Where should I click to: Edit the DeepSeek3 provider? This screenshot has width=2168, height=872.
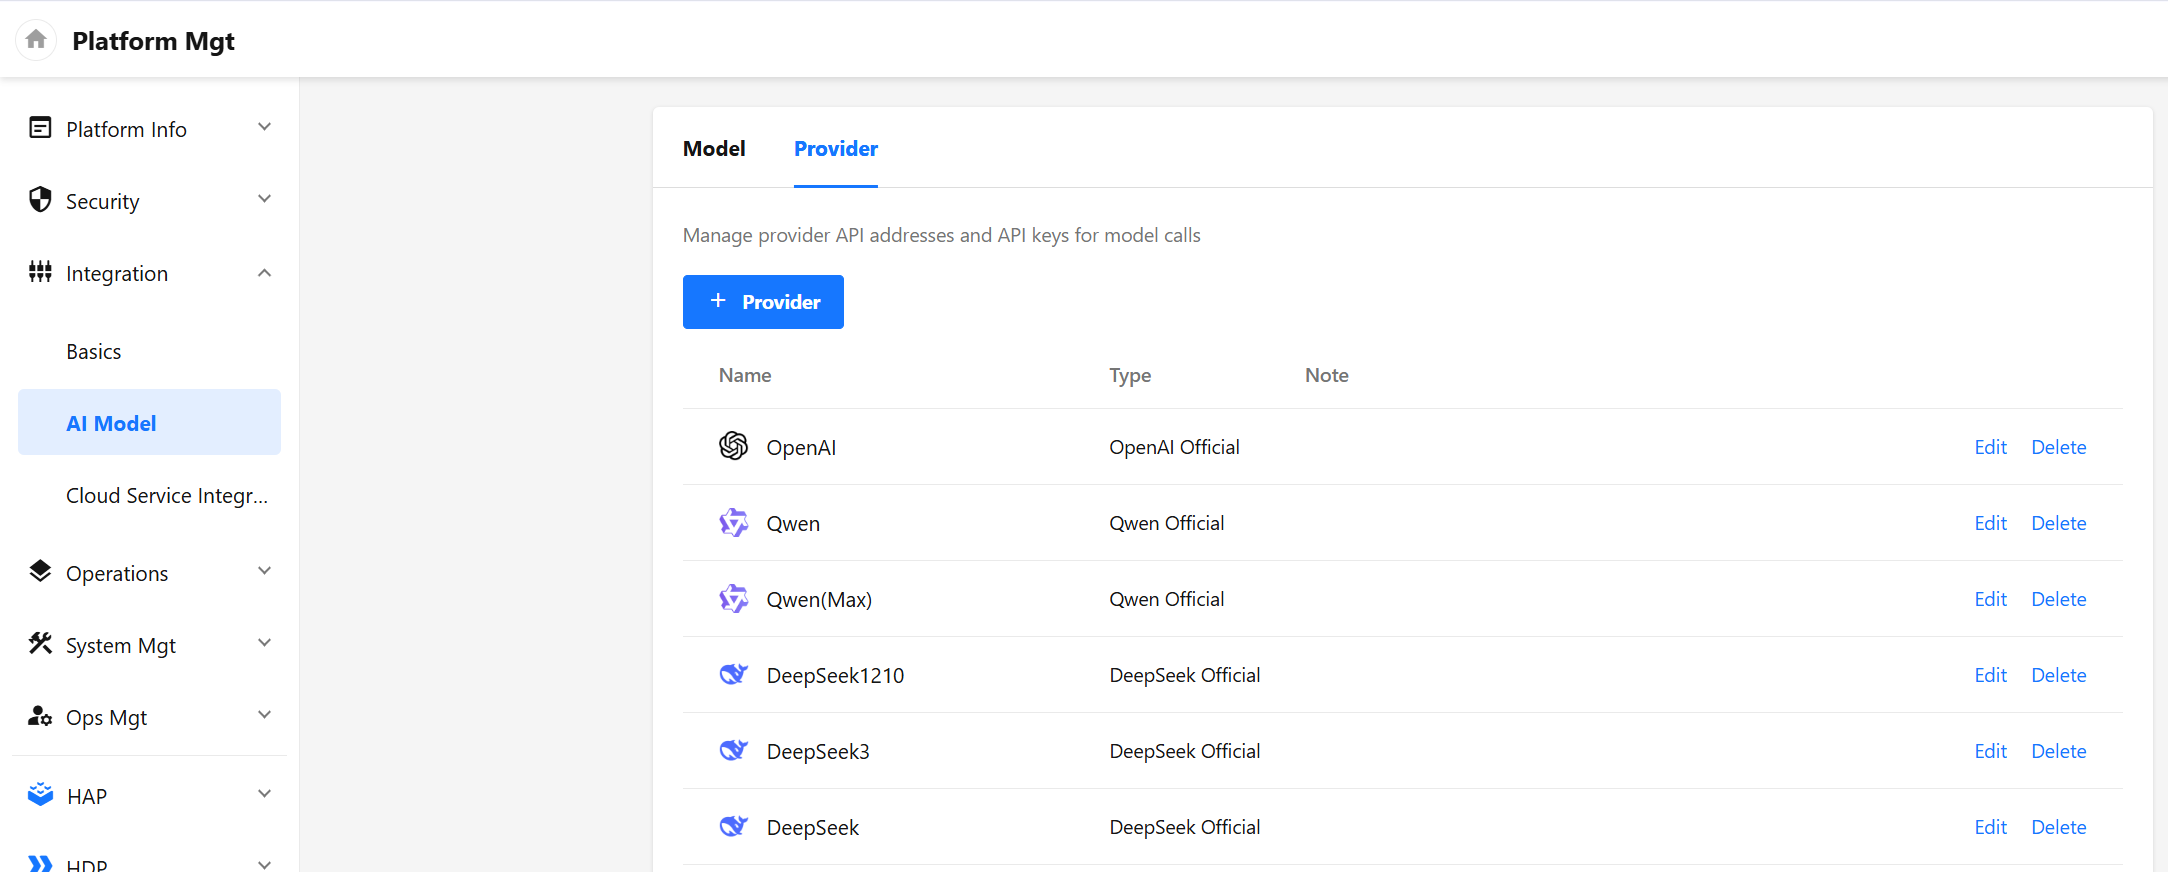(1990, 751)
